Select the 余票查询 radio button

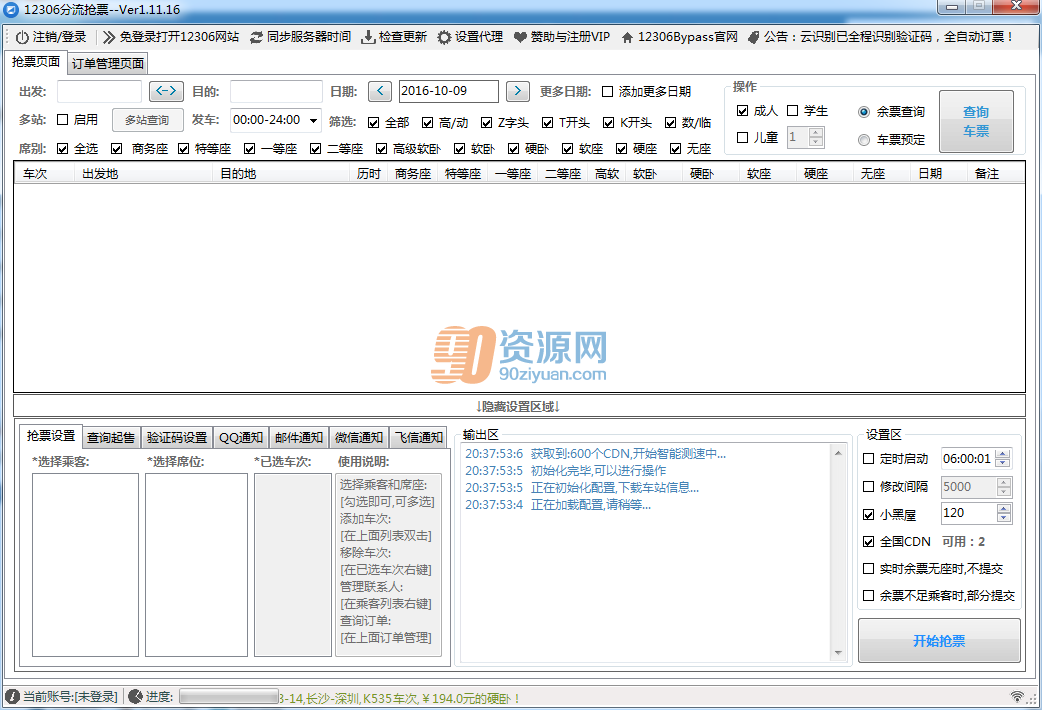tap(864, 112)
